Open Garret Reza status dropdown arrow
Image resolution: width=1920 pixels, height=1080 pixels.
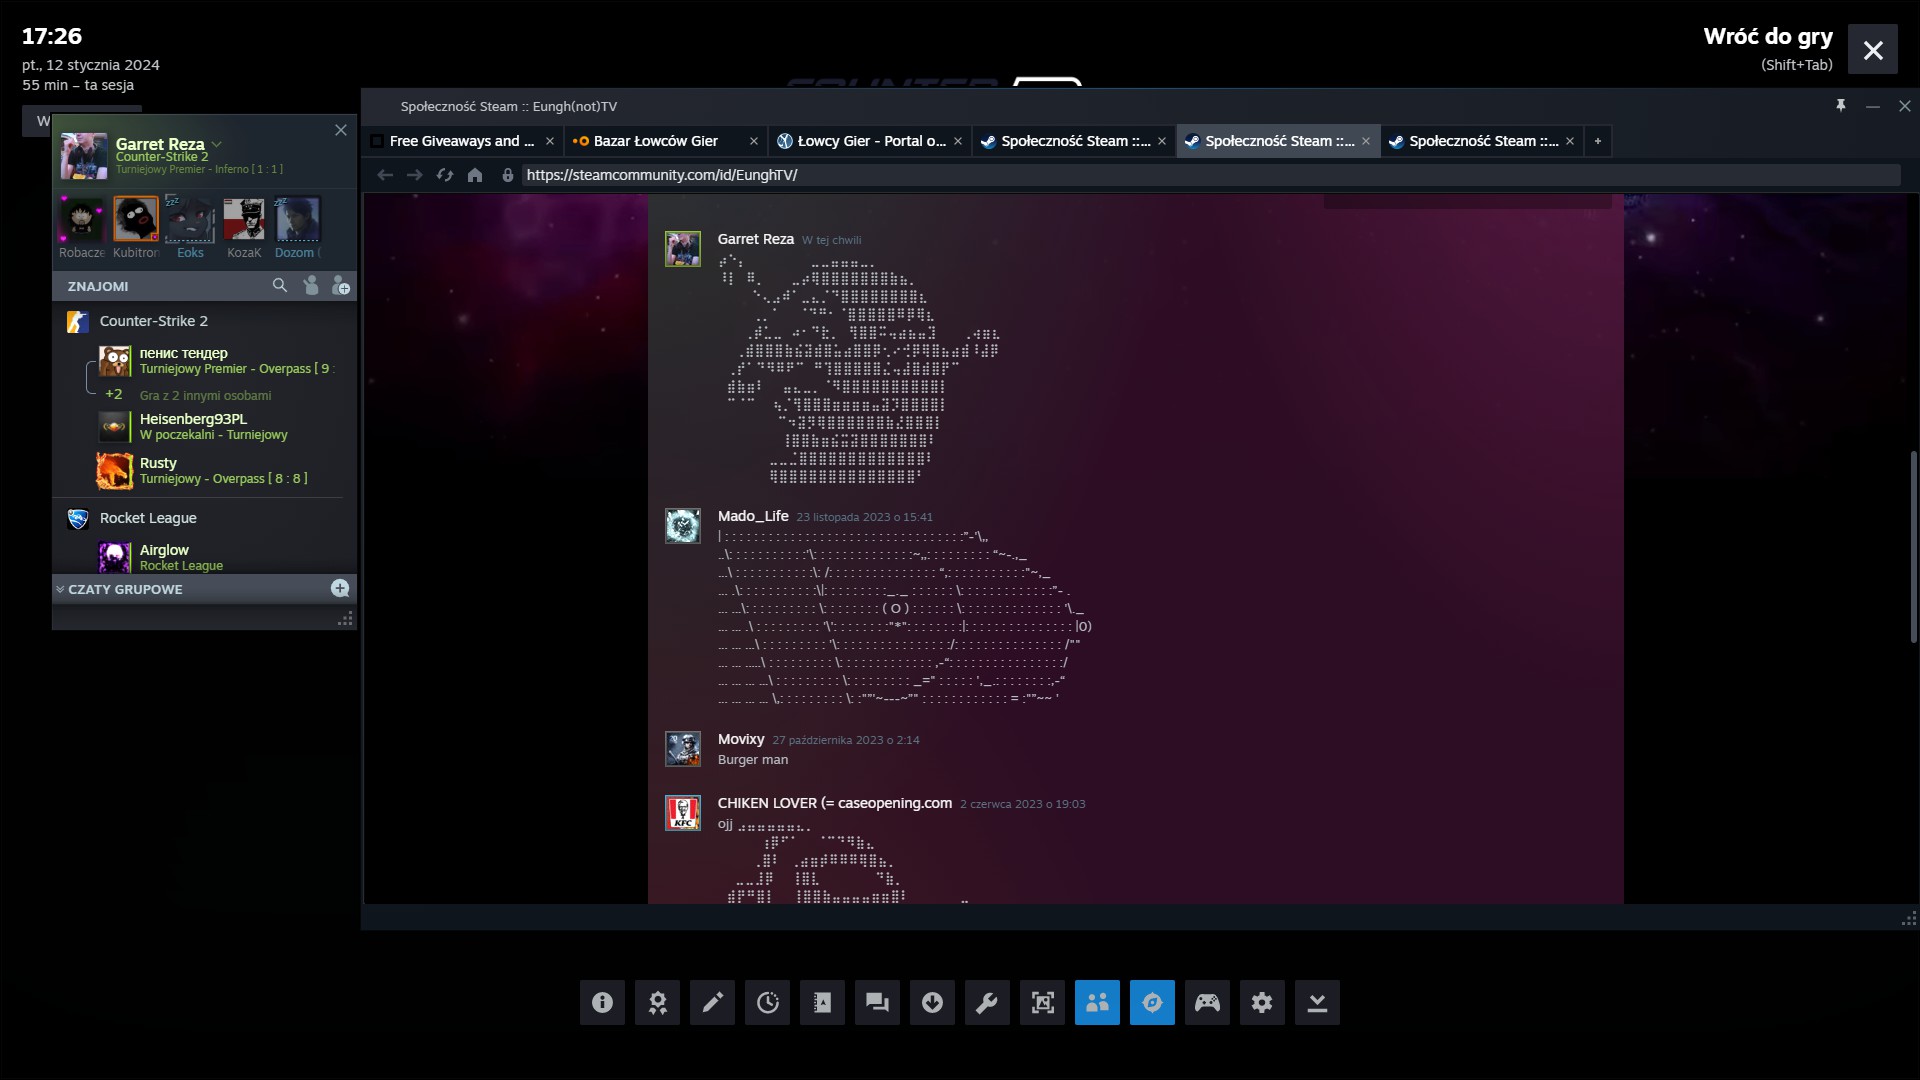click(x=217, y=144)
